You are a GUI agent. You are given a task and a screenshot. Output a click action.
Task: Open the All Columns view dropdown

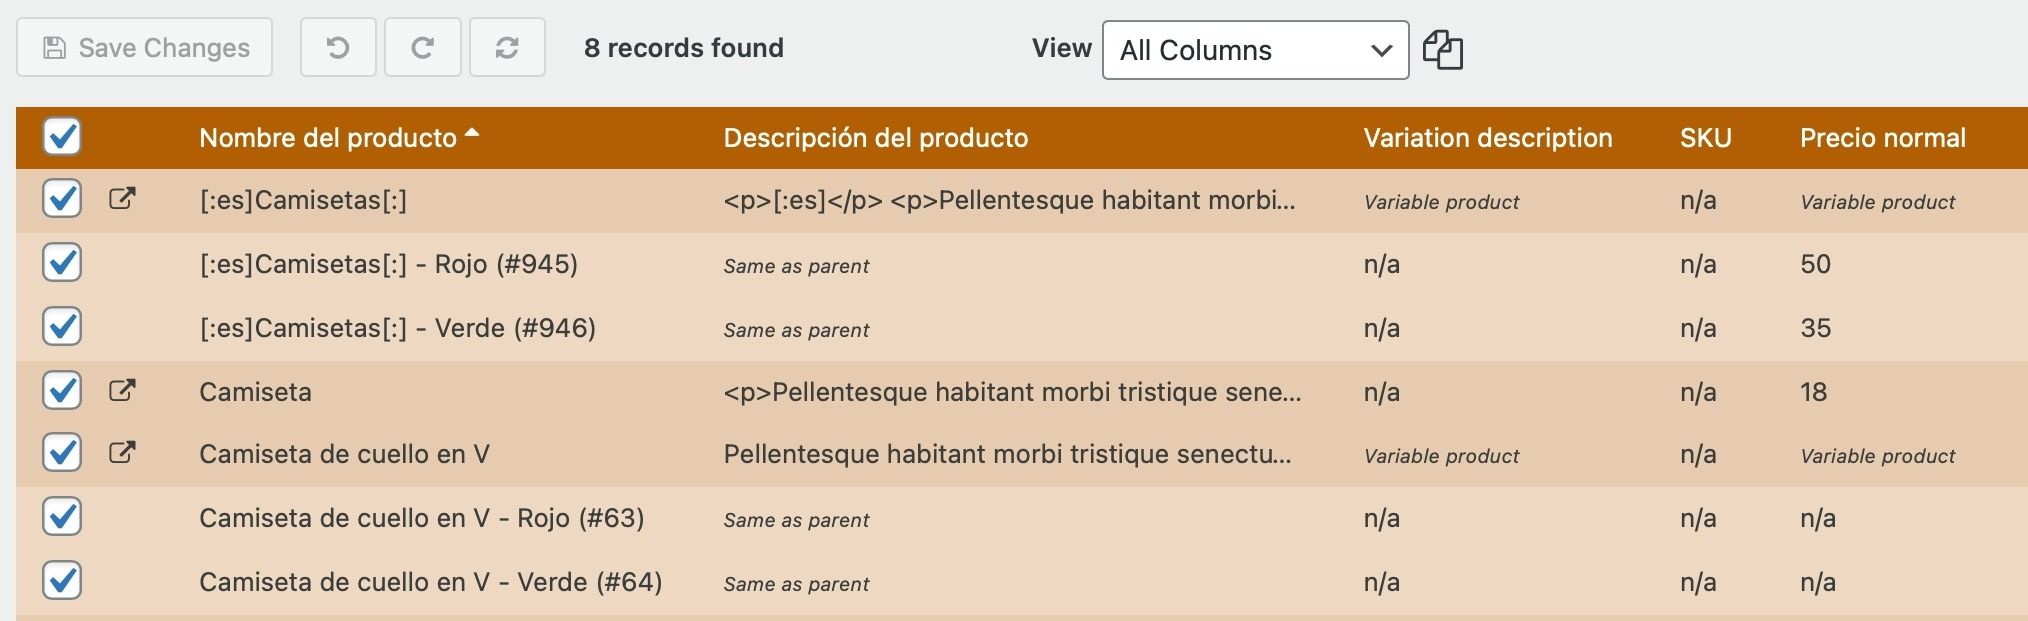pyautogui.click(x=1255, y=50)
